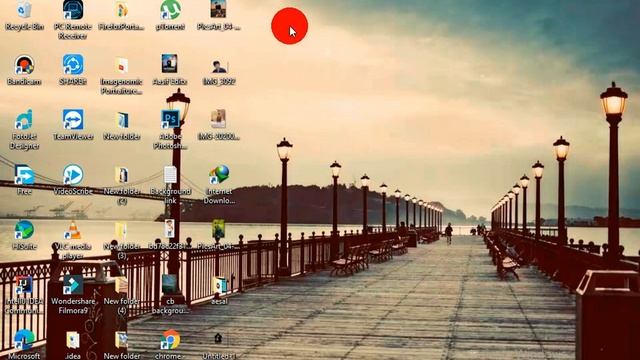Select PicsArt_04 image beside Bd78c22f31 file

[x=218, y=229]
